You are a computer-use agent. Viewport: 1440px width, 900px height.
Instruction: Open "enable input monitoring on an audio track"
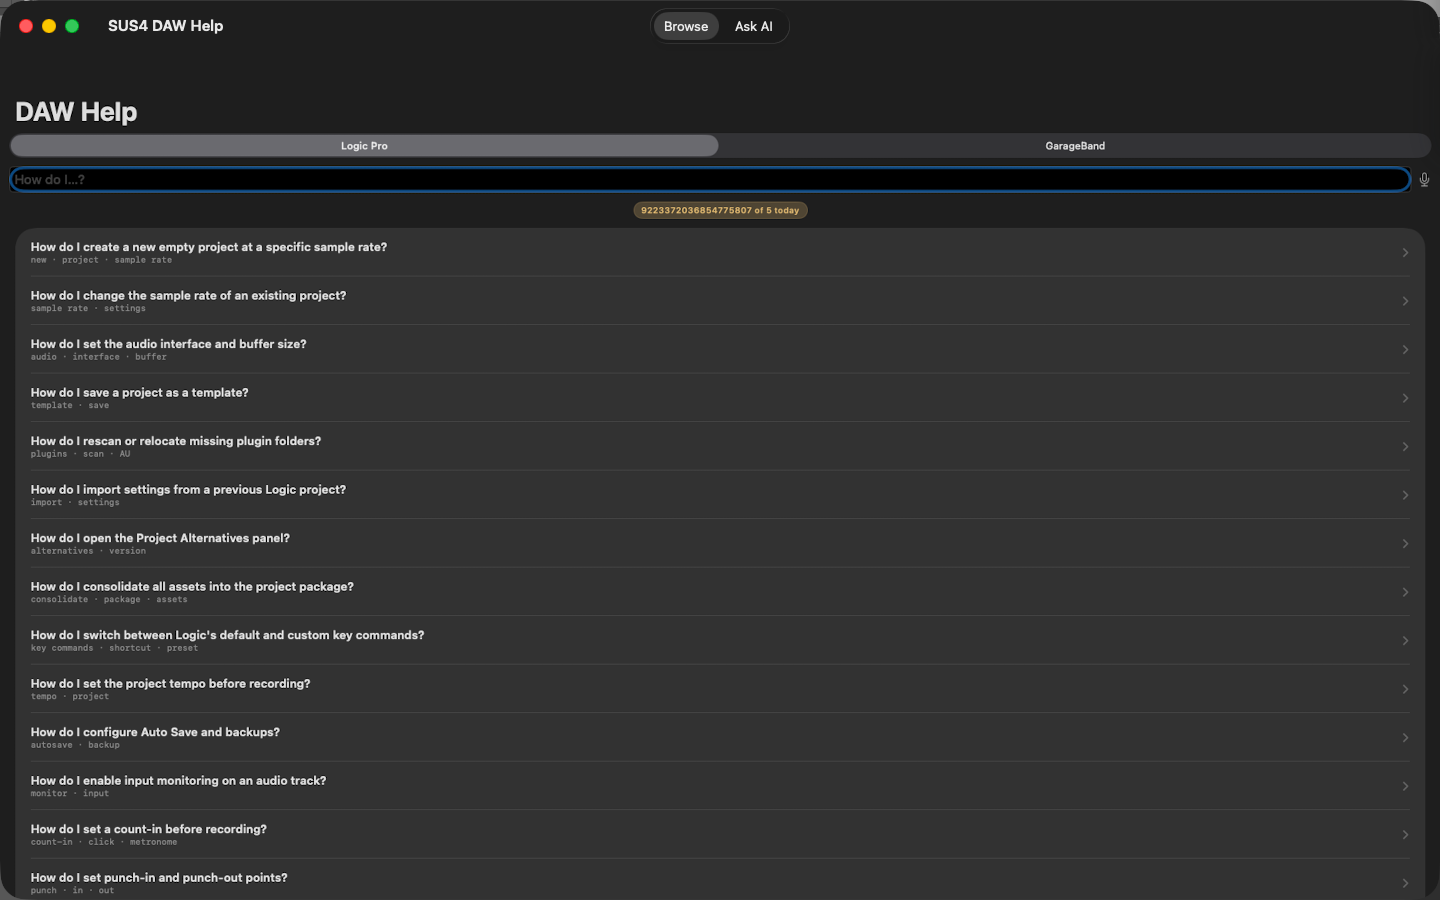720,786
